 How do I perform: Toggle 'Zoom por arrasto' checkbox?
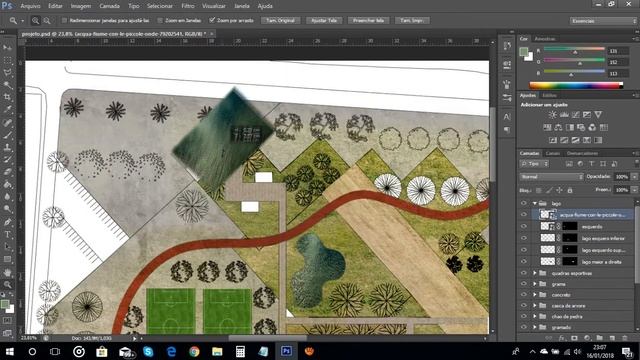(212, 20)
